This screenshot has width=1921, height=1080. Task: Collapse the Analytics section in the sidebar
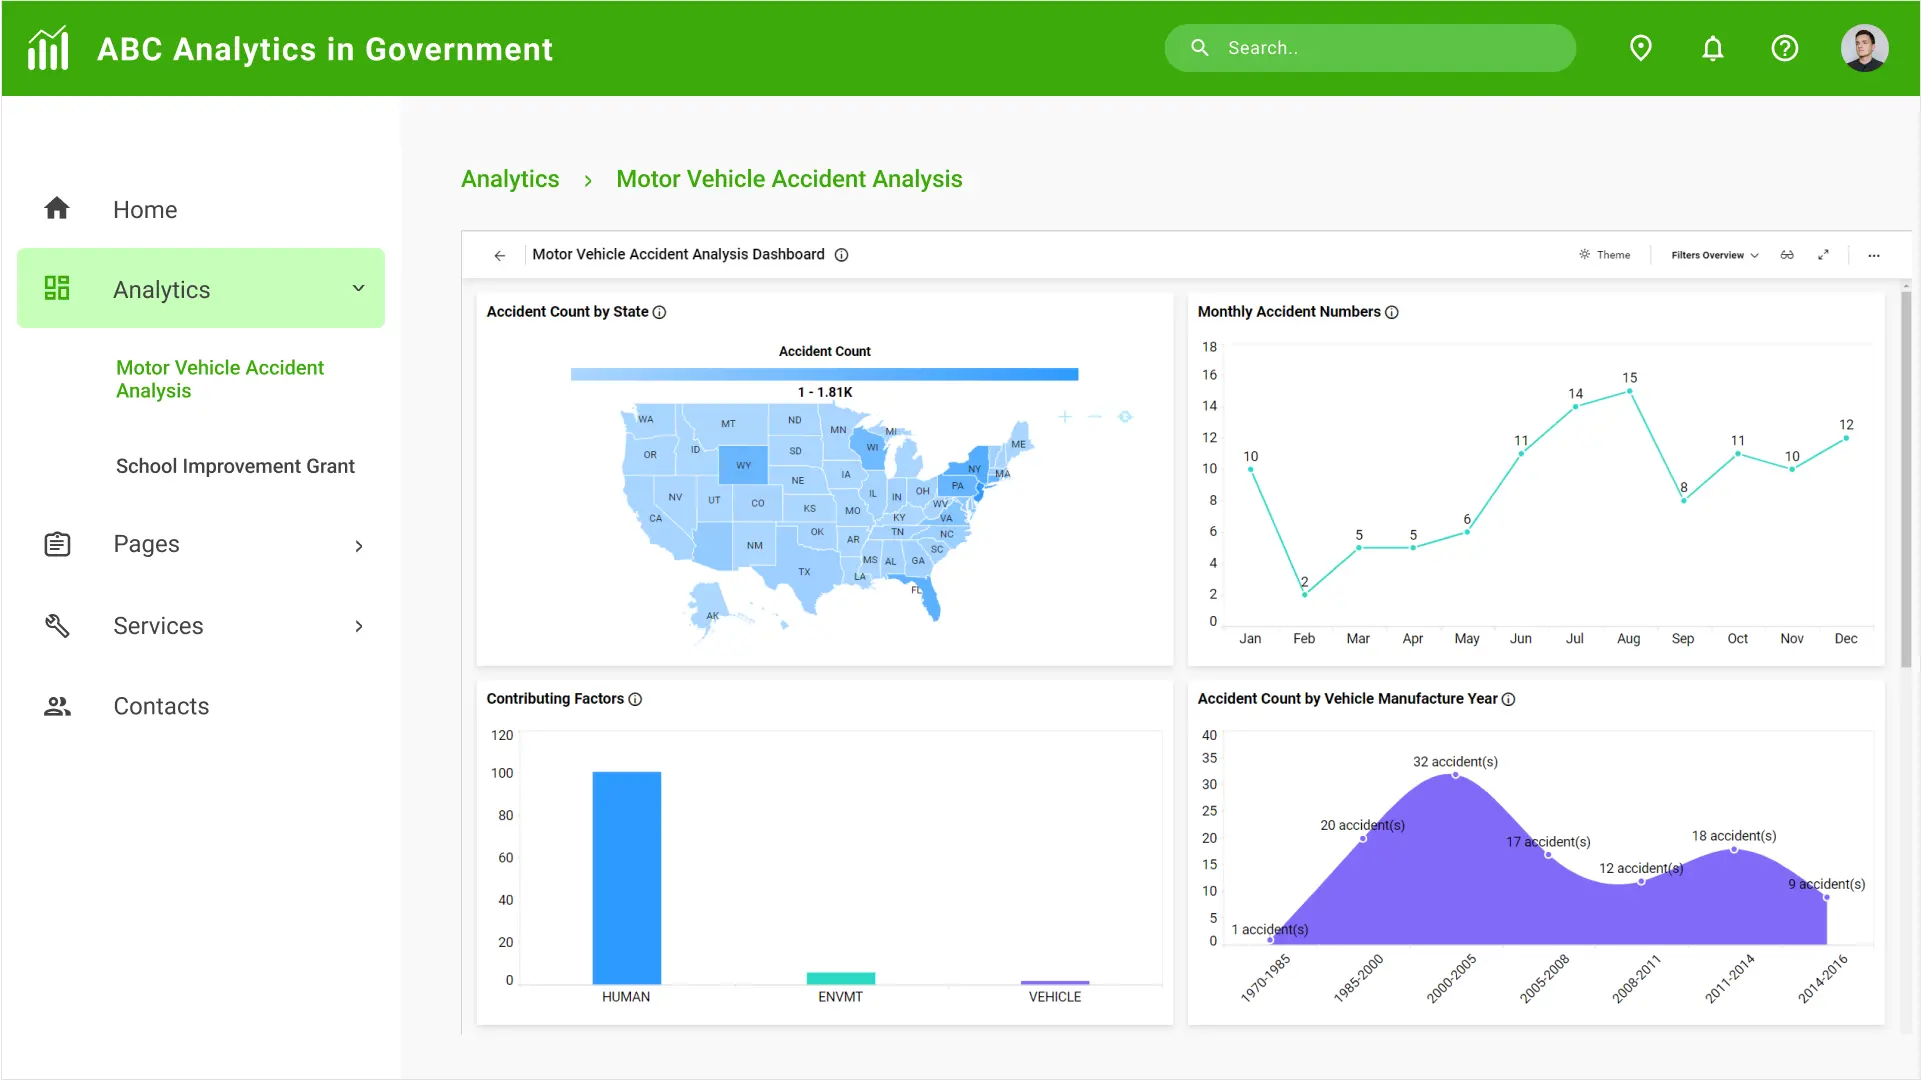358,288
